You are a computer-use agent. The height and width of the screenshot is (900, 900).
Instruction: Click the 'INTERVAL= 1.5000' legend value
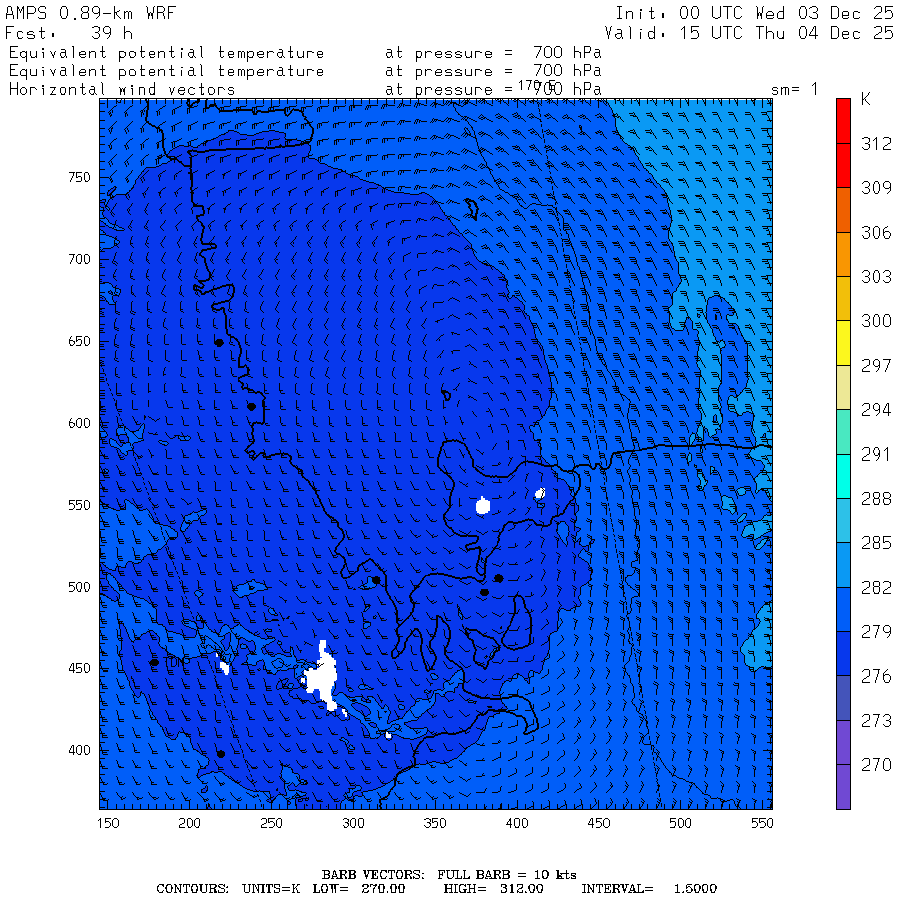point(649,889)
